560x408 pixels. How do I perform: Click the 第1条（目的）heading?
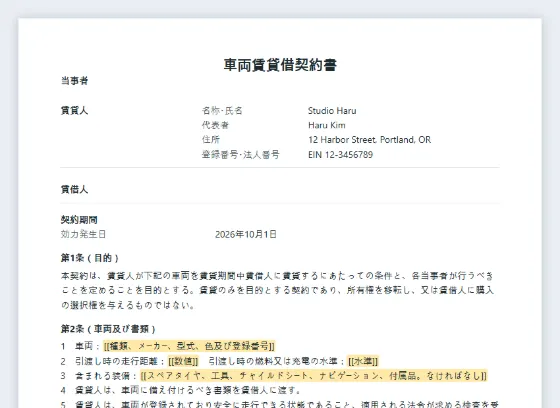90,258
